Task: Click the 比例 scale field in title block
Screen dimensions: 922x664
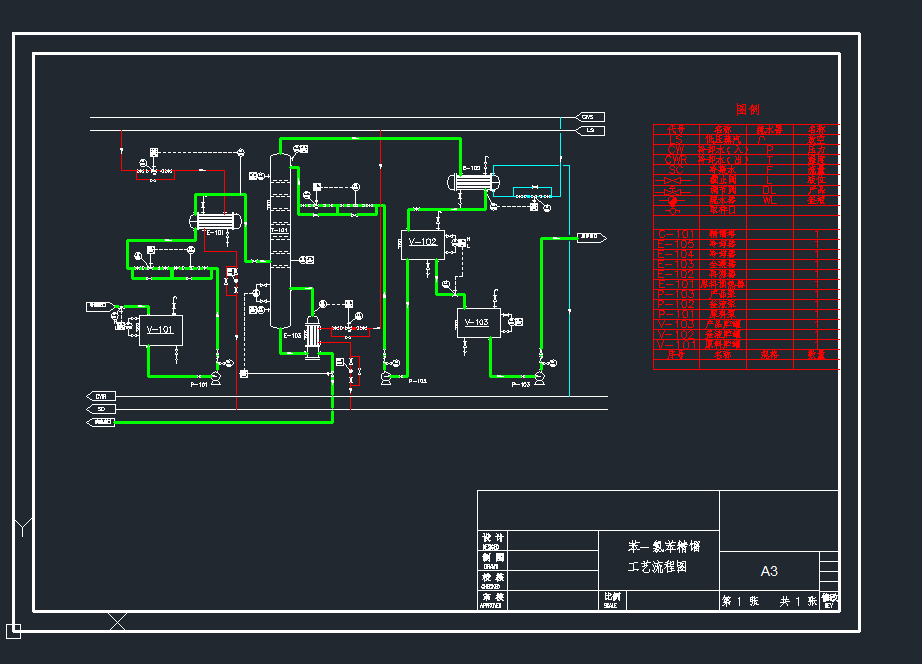Action: (612, 598)
